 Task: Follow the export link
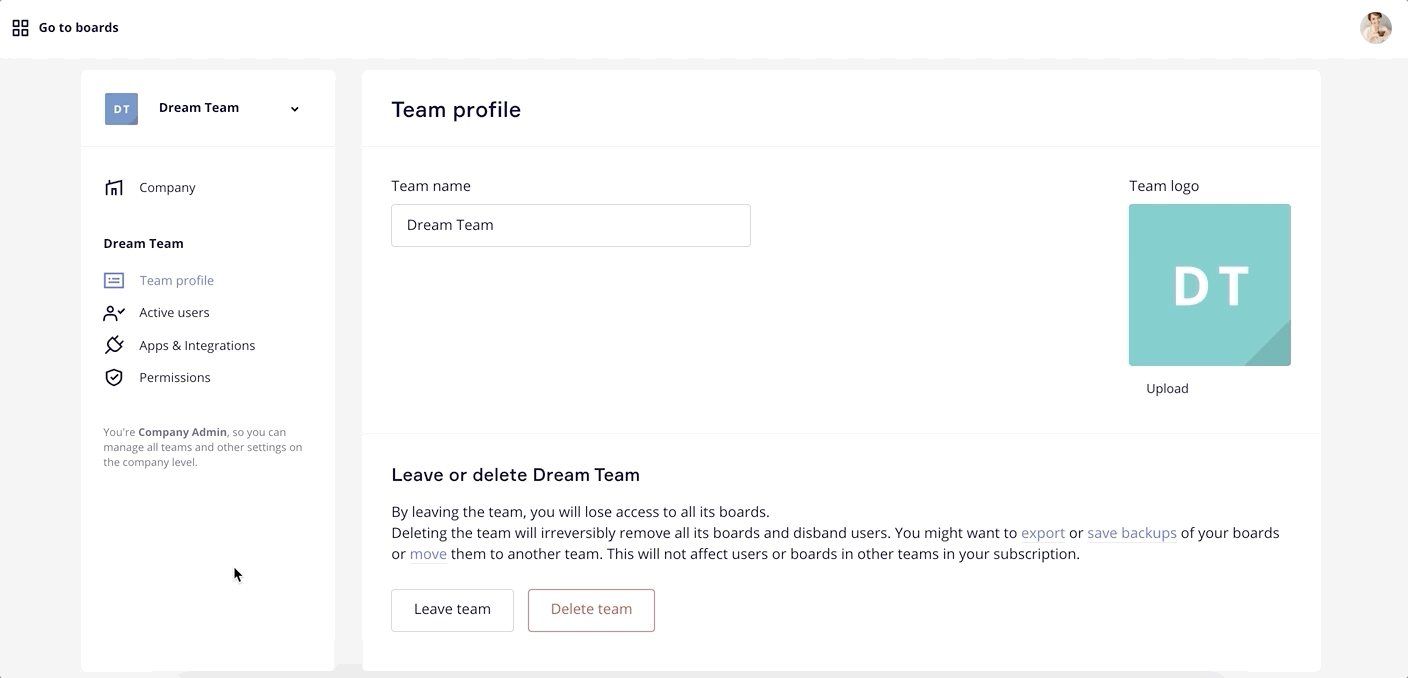[1042, 533]
